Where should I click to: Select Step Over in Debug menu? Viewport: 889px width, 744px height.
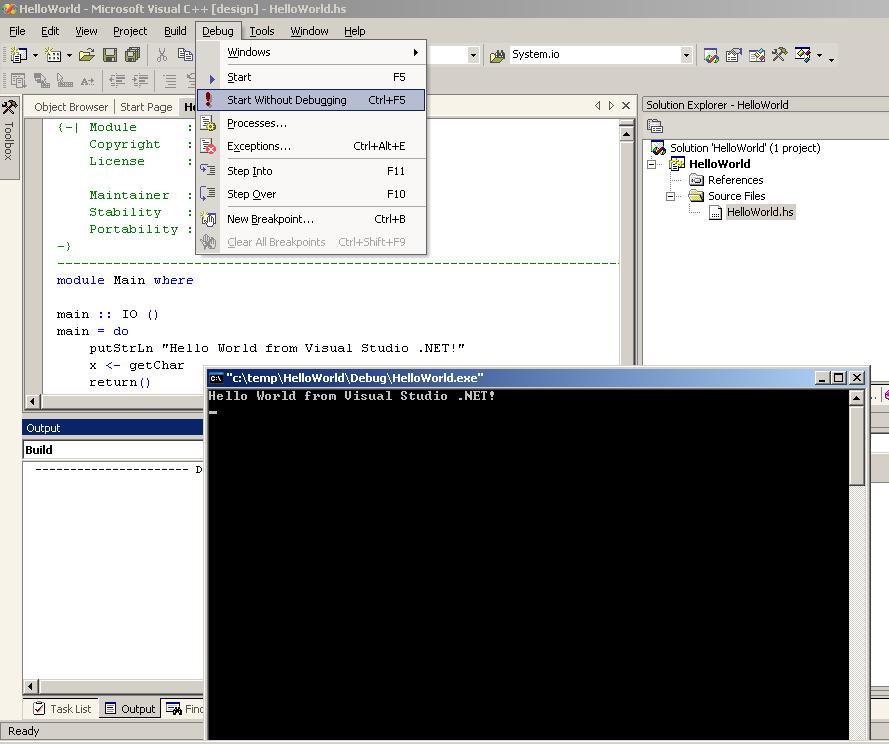click(311, 194)
